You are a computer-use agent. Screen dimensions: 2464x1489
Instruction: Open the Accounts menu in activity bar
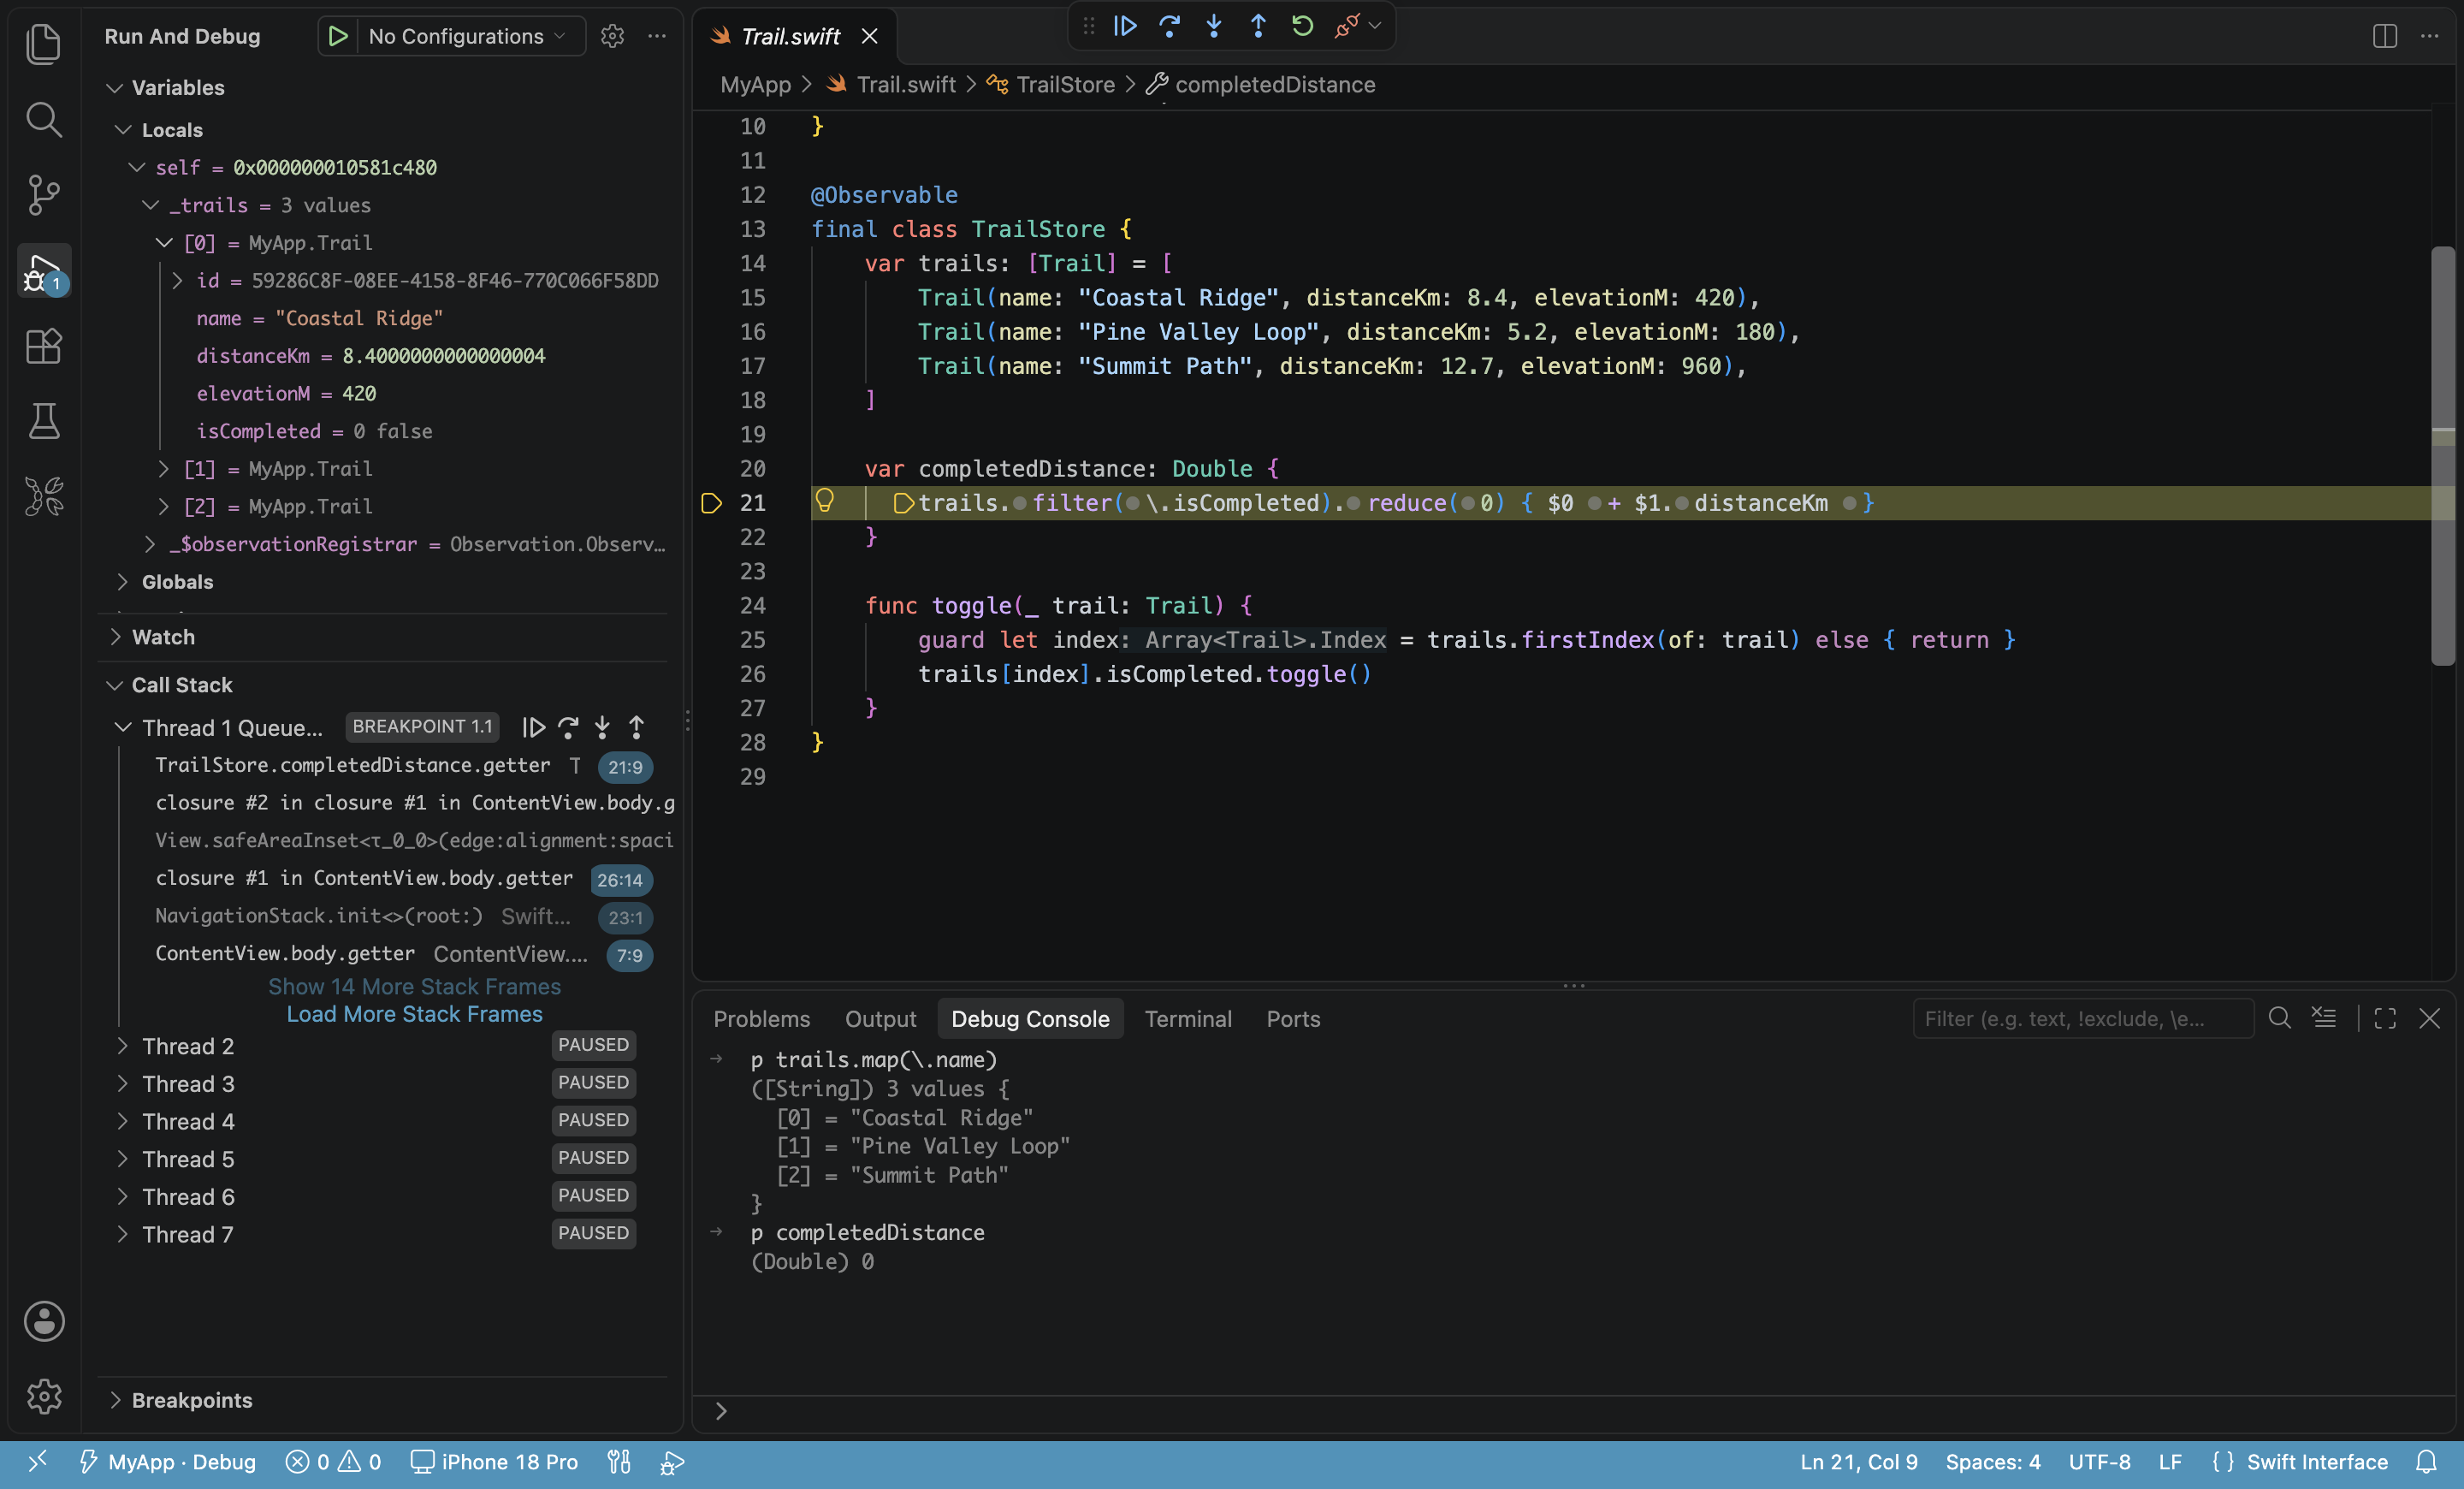[x=43, y=1321]
